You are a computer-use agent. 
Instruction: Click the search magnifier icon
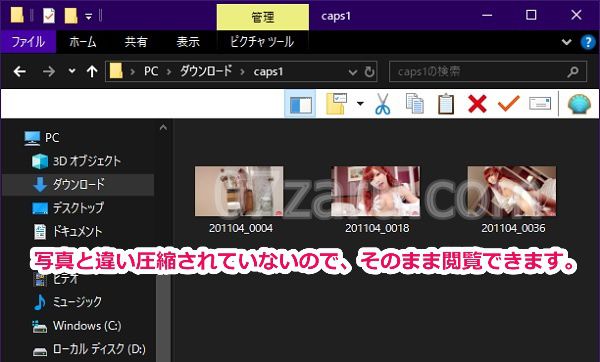tap(573, 72)
